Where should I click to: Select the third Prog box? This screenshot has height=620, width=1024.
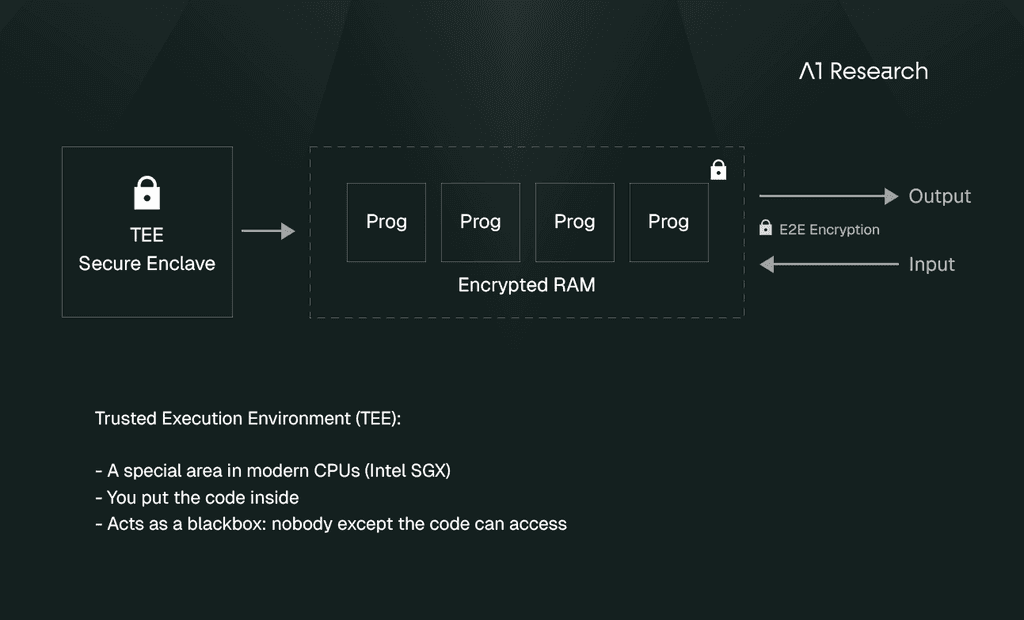575,222
